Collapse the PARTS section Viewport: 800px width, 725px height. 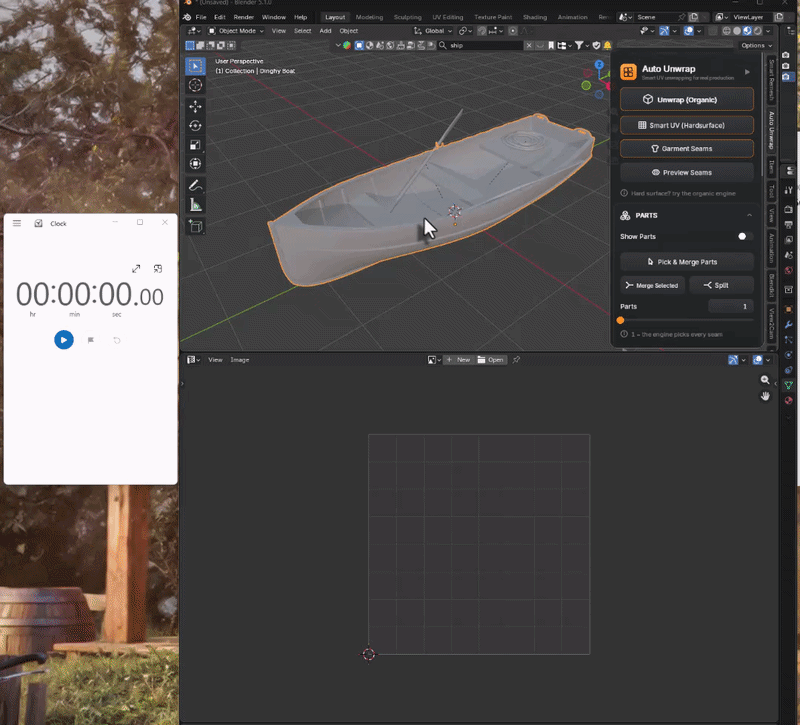pyautogui.click(x=749, y=215)
